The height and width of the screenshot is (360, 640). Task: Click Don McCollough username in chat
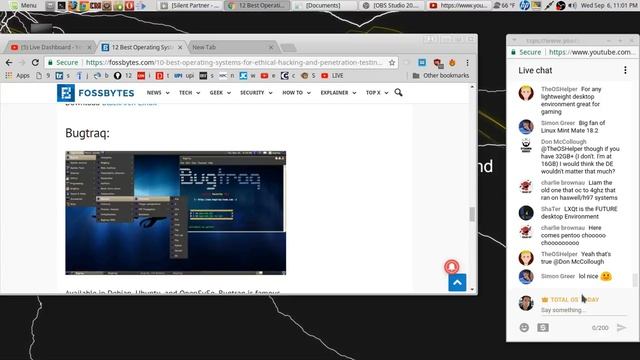[x=564, y=142]
